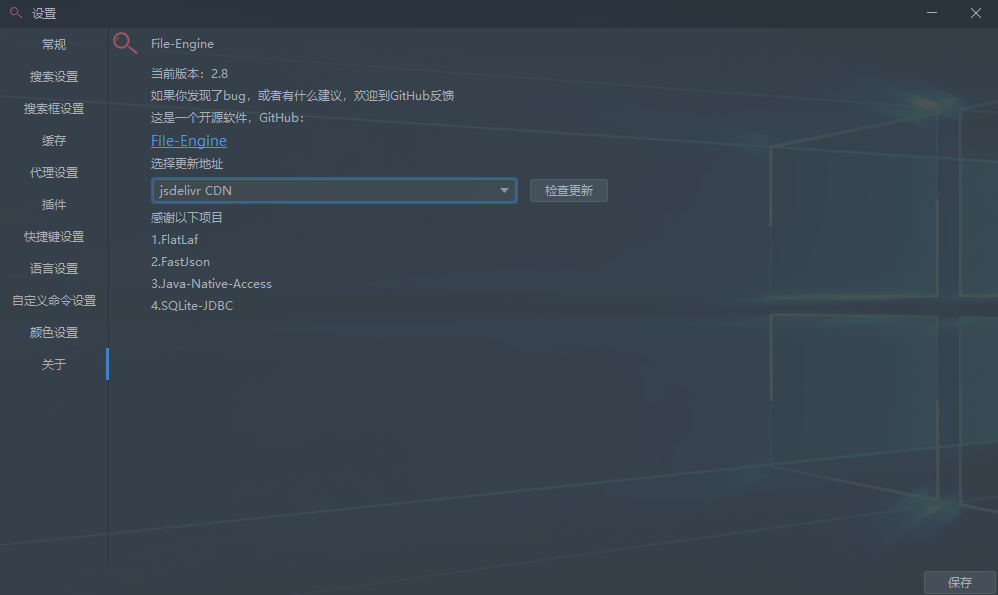Click the 当前版本：2.8 text
This screenshot has width=998, height=595.
[x=189, y=74]
